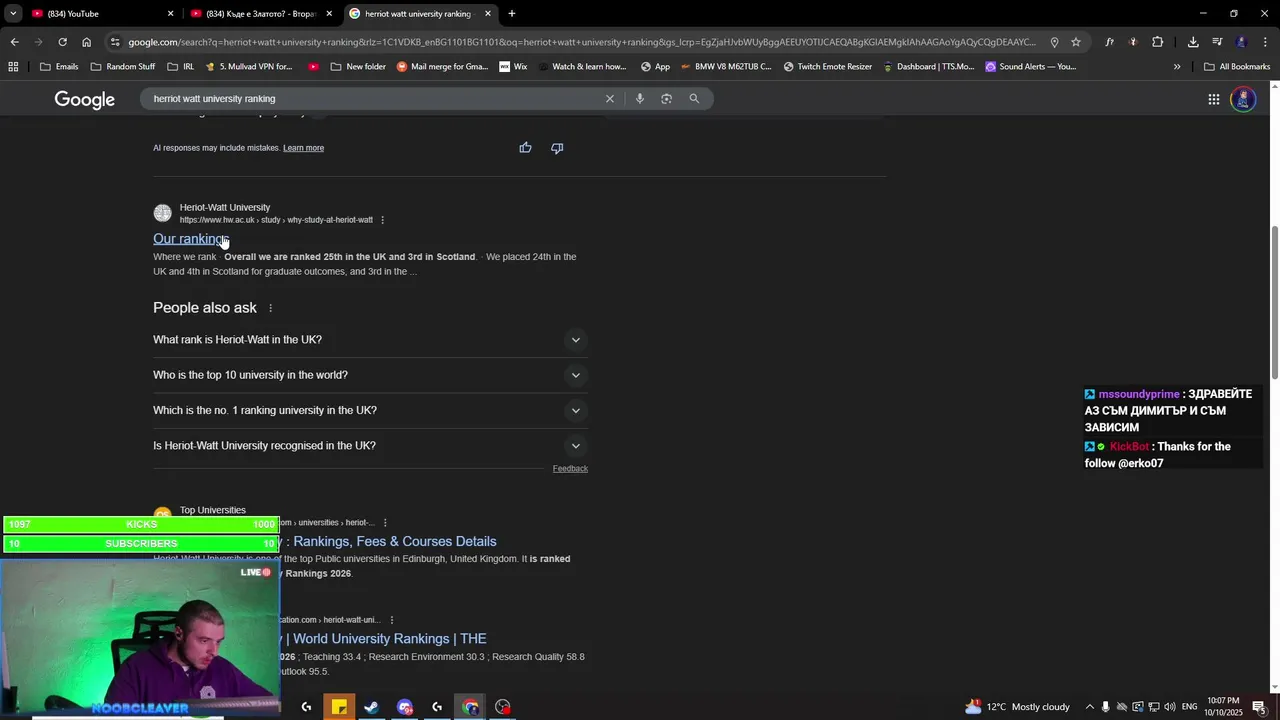Open the Mullvad VPN bookmark

[249, 67]
